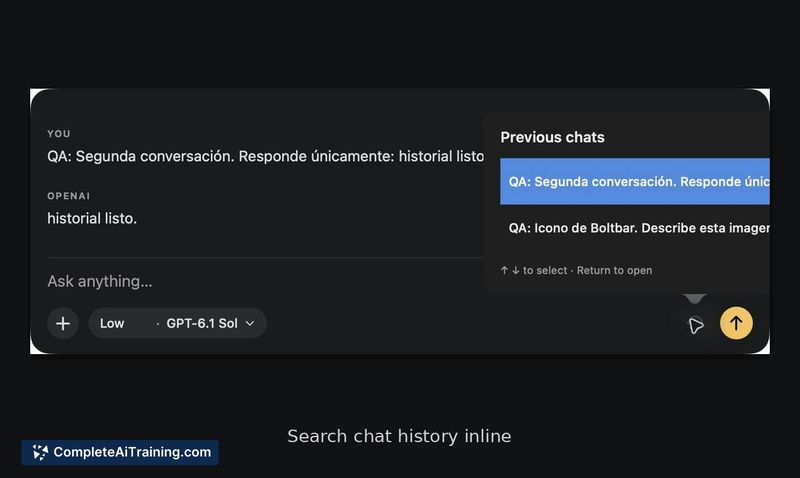Open the 'QA: Icono de Boltbar' previous chat
The image size is (800, 478).
[635, 228]
